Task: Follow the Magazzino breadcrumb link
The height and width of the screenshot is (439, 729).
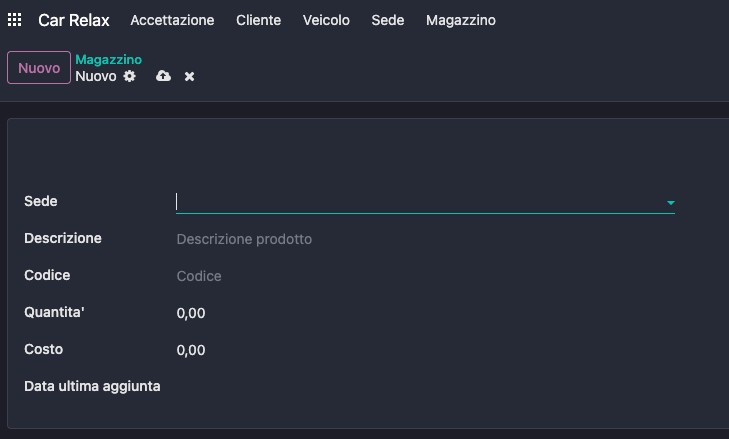Action: (x=108, y=60)
